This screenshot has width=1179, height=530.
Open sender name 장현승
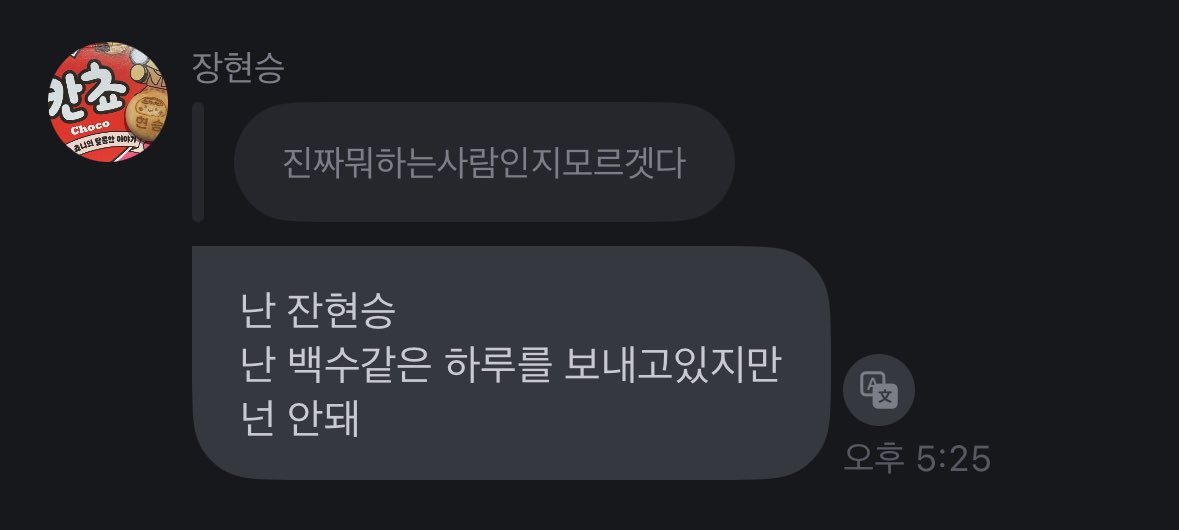[238, 68]
